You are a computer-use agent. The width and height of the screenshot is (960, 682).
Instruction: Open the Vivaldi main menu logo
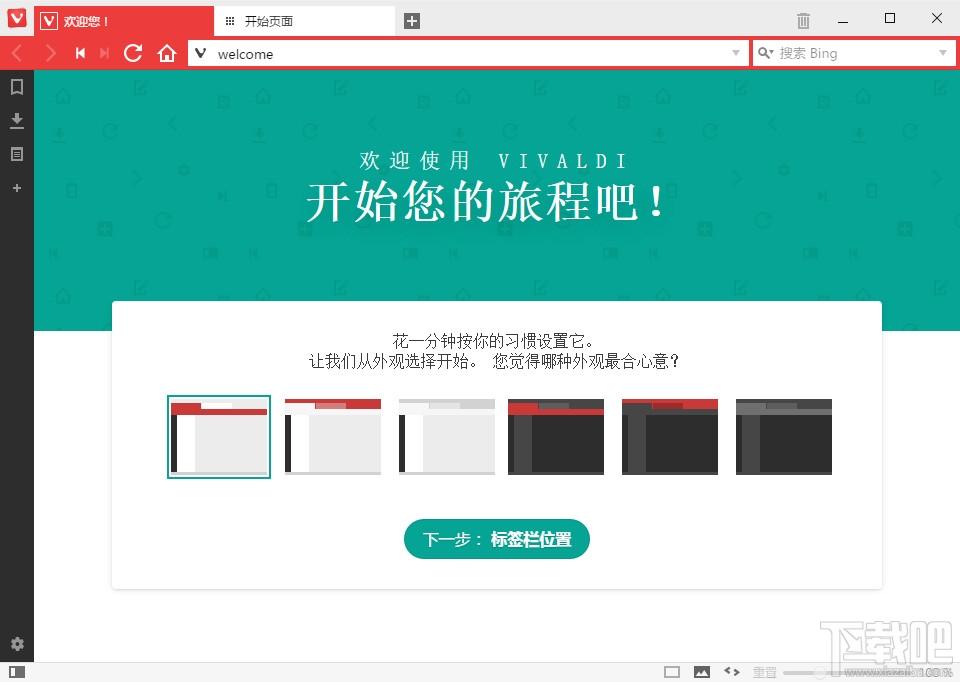click(17, 18)
